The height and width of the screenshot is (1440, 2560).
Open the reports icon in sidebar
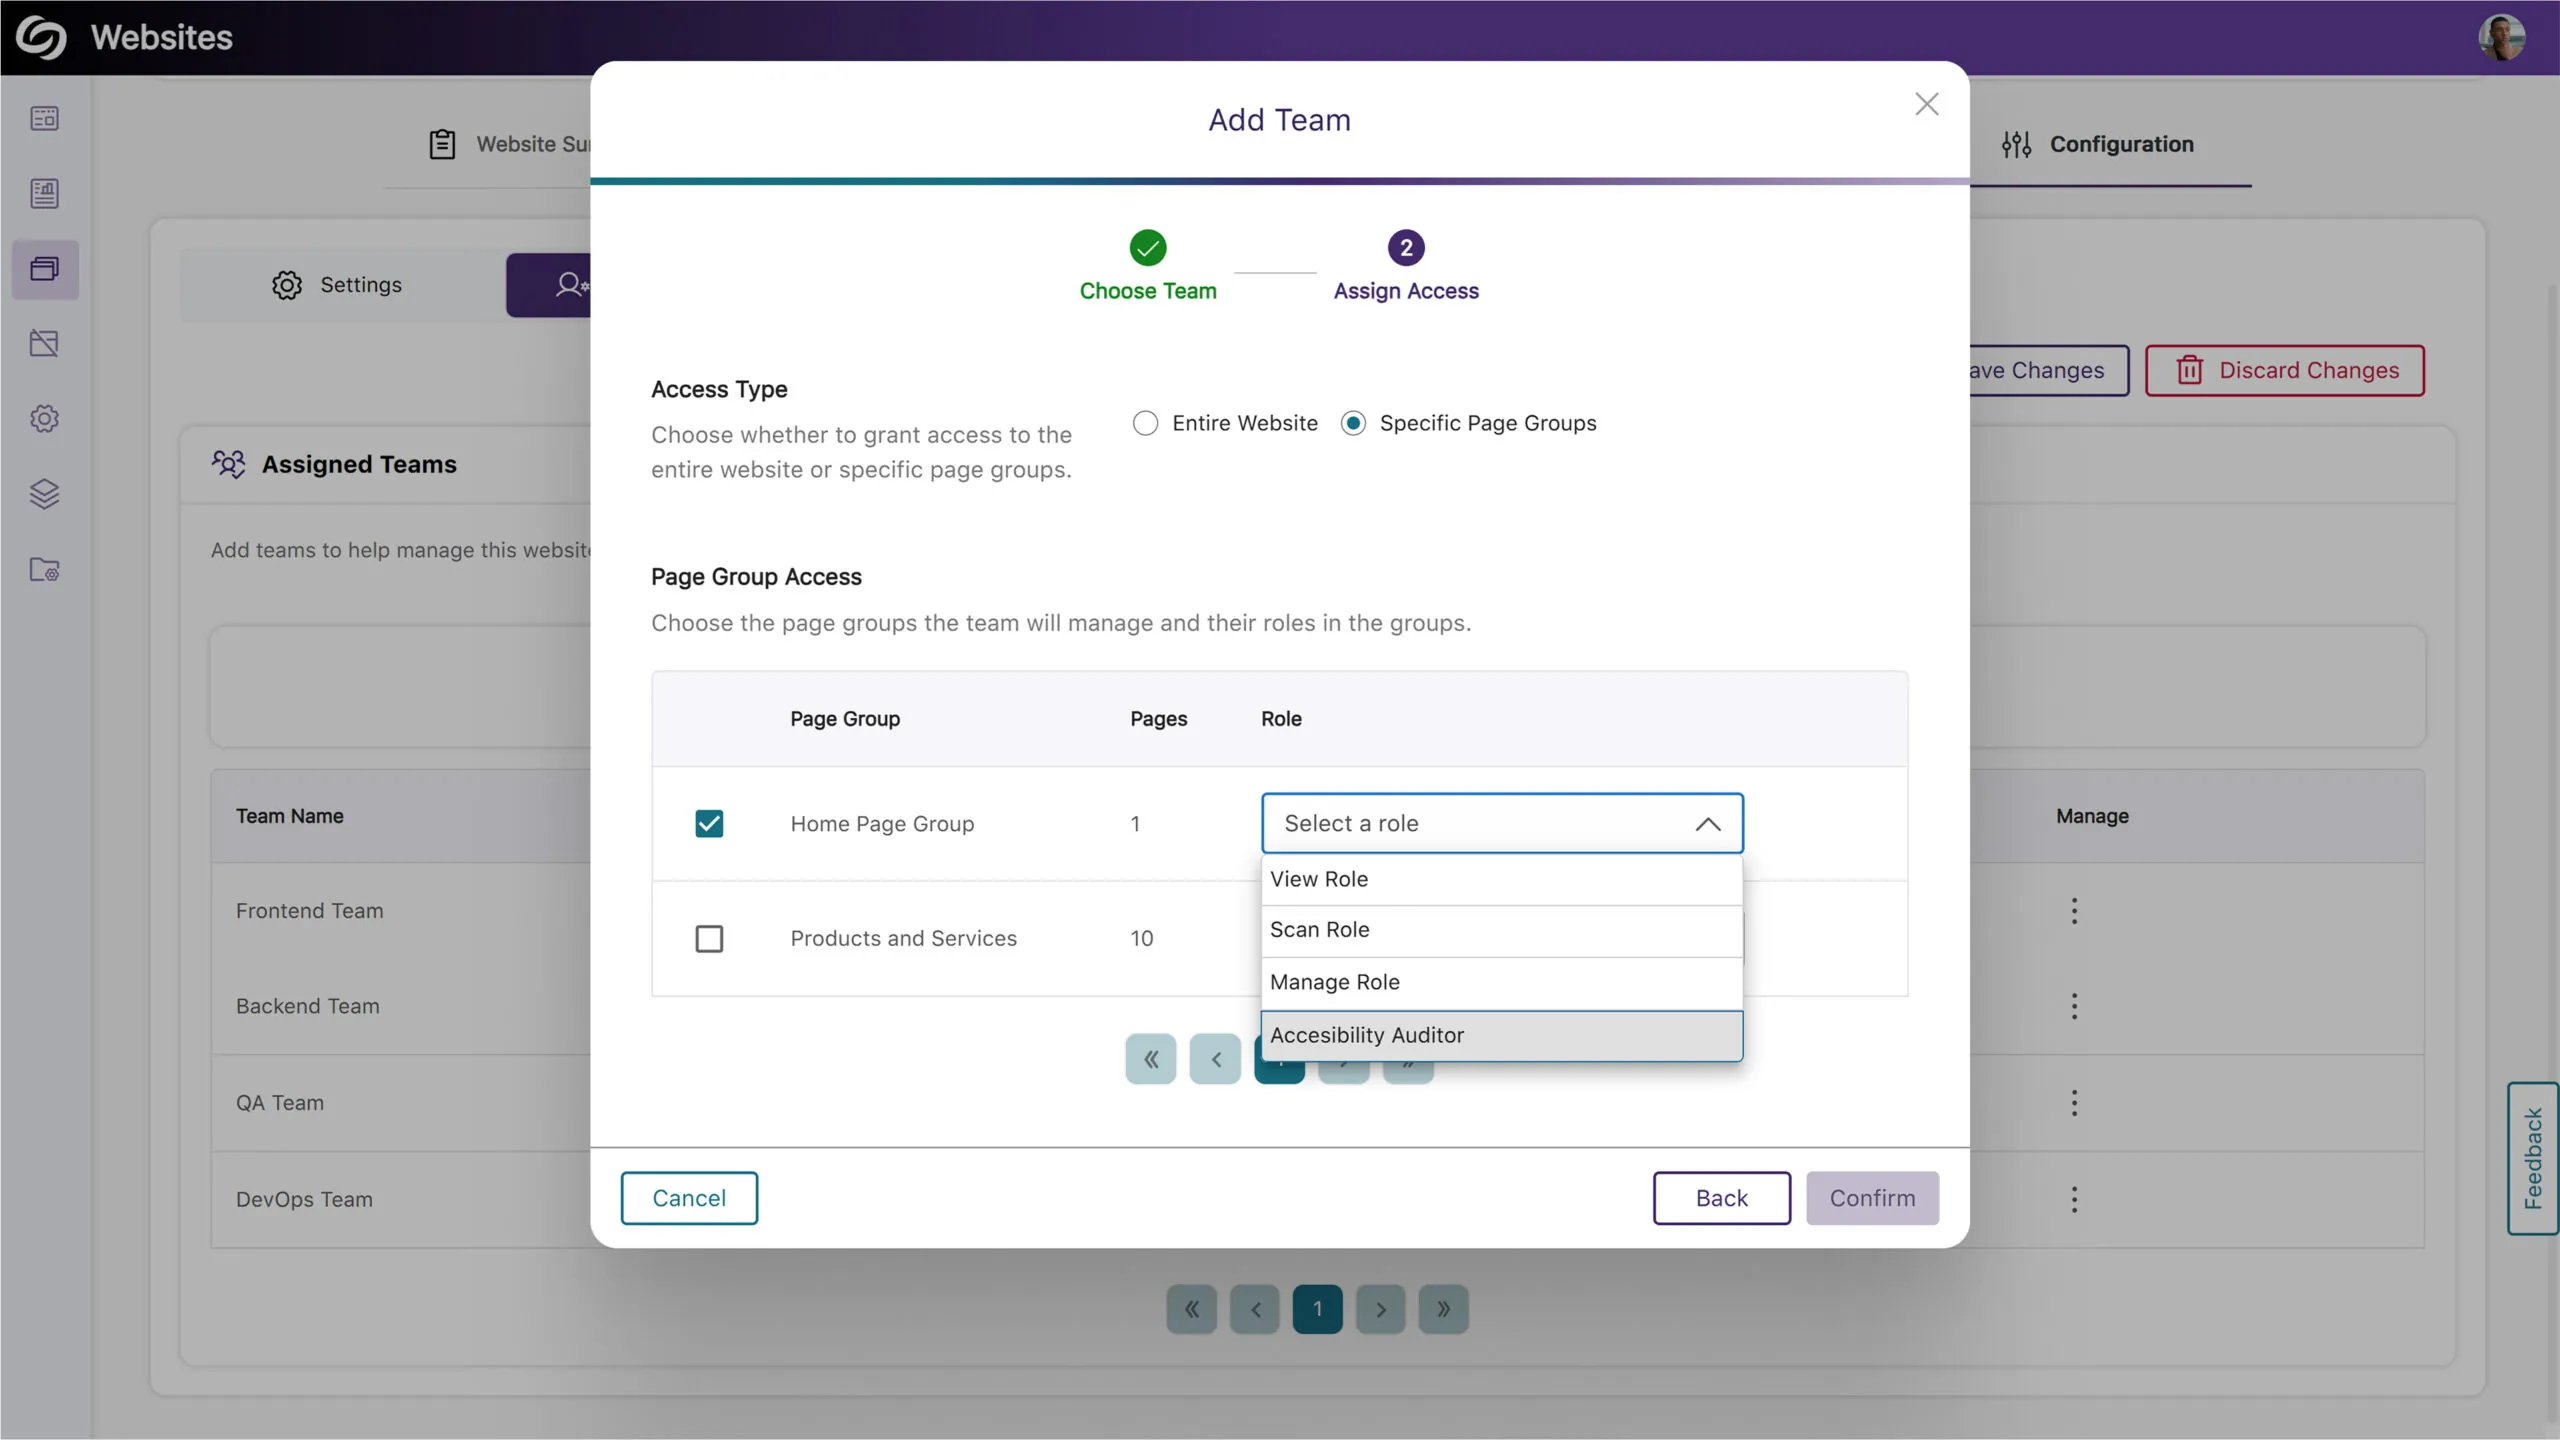44,193
